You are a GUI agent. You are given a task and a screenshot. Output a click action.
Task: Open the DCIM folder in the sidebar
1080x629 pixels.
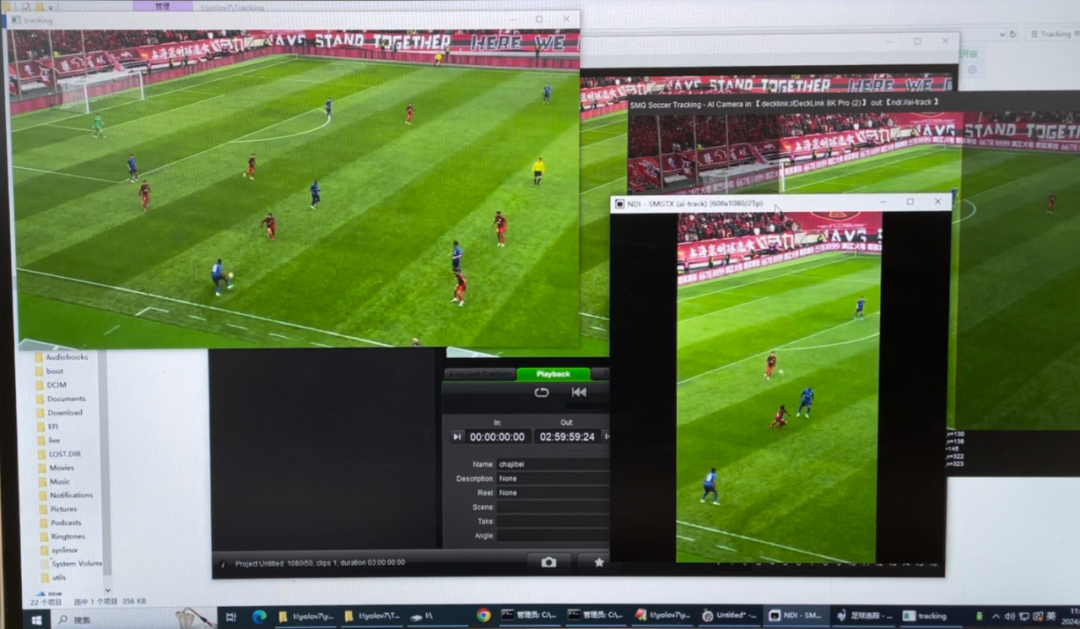(x=56, y=384)
